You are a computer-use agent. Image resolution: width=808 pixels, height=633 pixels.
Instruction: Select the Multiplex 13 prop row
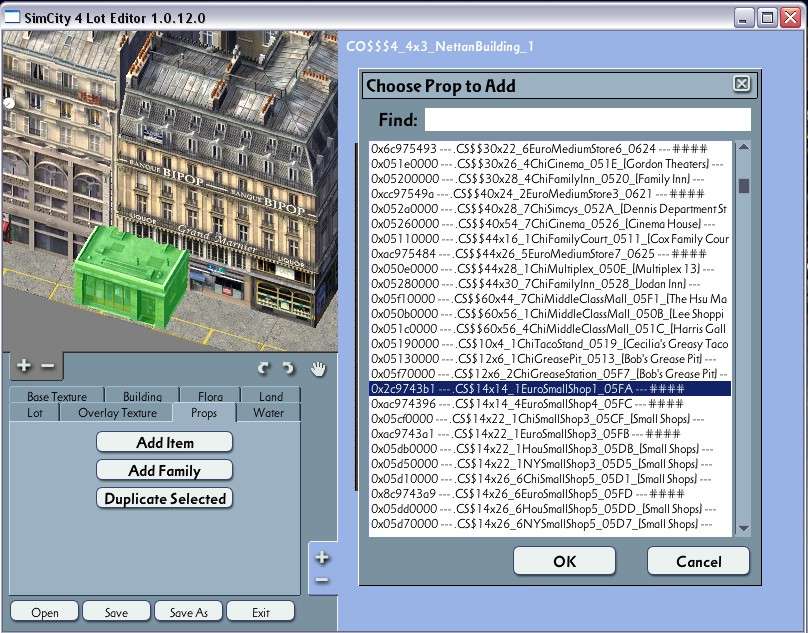(x=550, y=269)
